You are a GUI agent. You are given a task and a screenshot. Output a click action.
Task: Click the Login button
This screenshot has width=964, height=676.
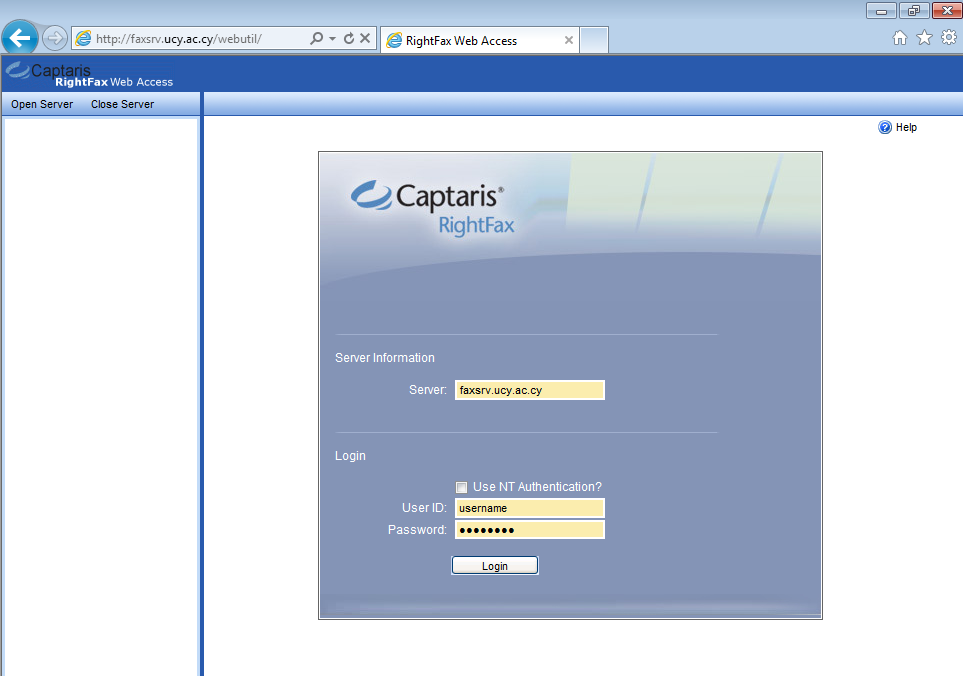pos(495,565)
